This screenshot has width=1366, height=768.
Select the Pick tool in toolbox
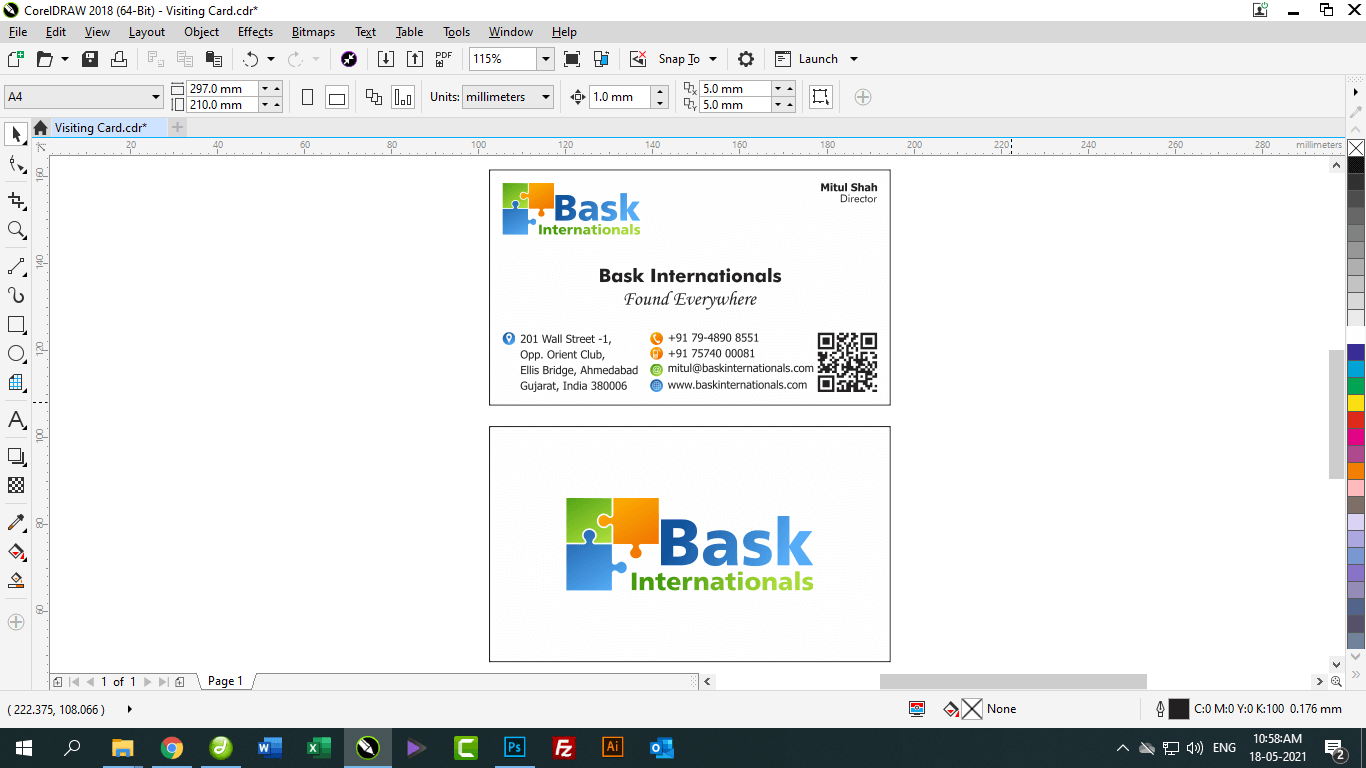16,134
